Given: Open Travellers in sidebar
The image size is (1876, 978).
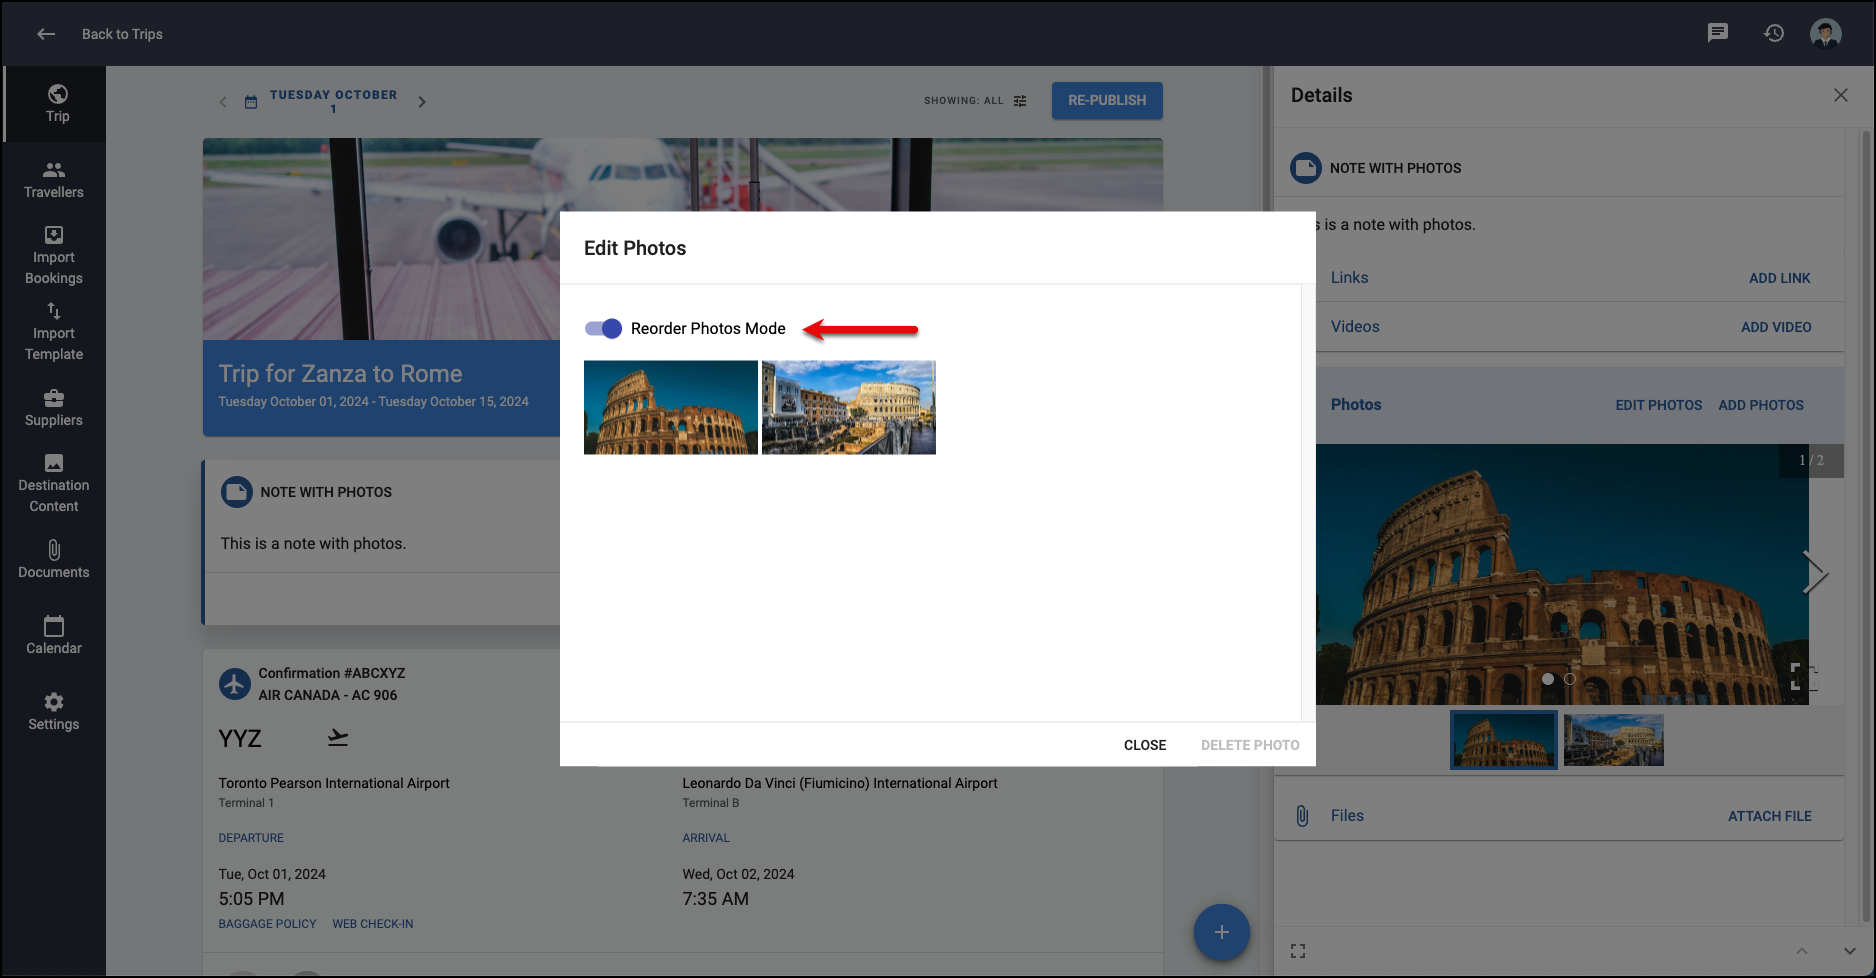Looking at the screenshot, I should click(x=54, y=180).
